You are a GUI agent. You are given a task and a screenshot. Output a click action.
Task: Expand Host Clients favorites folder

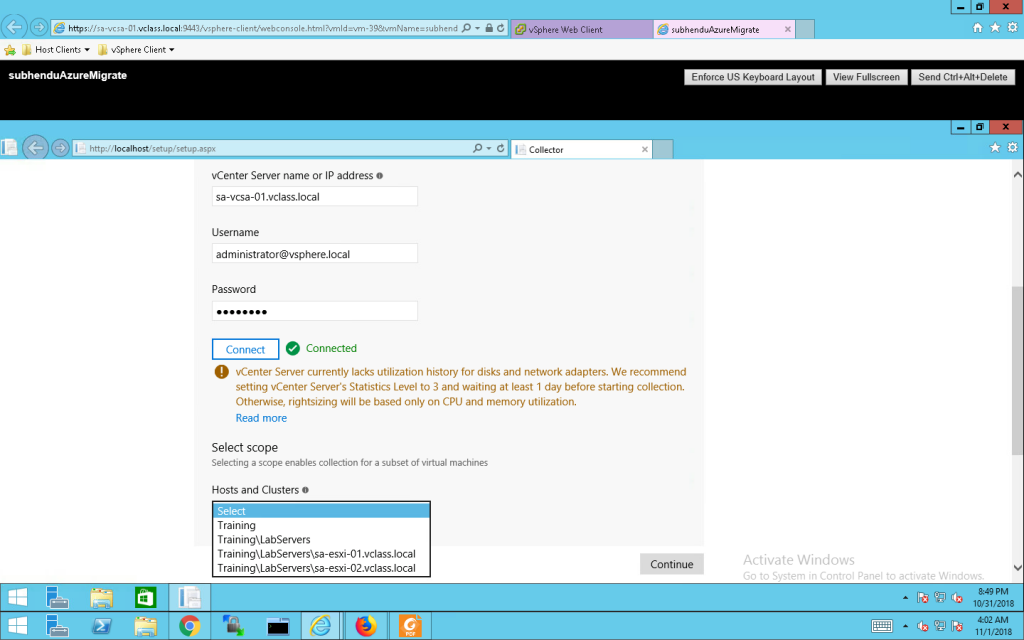[56, 50]
